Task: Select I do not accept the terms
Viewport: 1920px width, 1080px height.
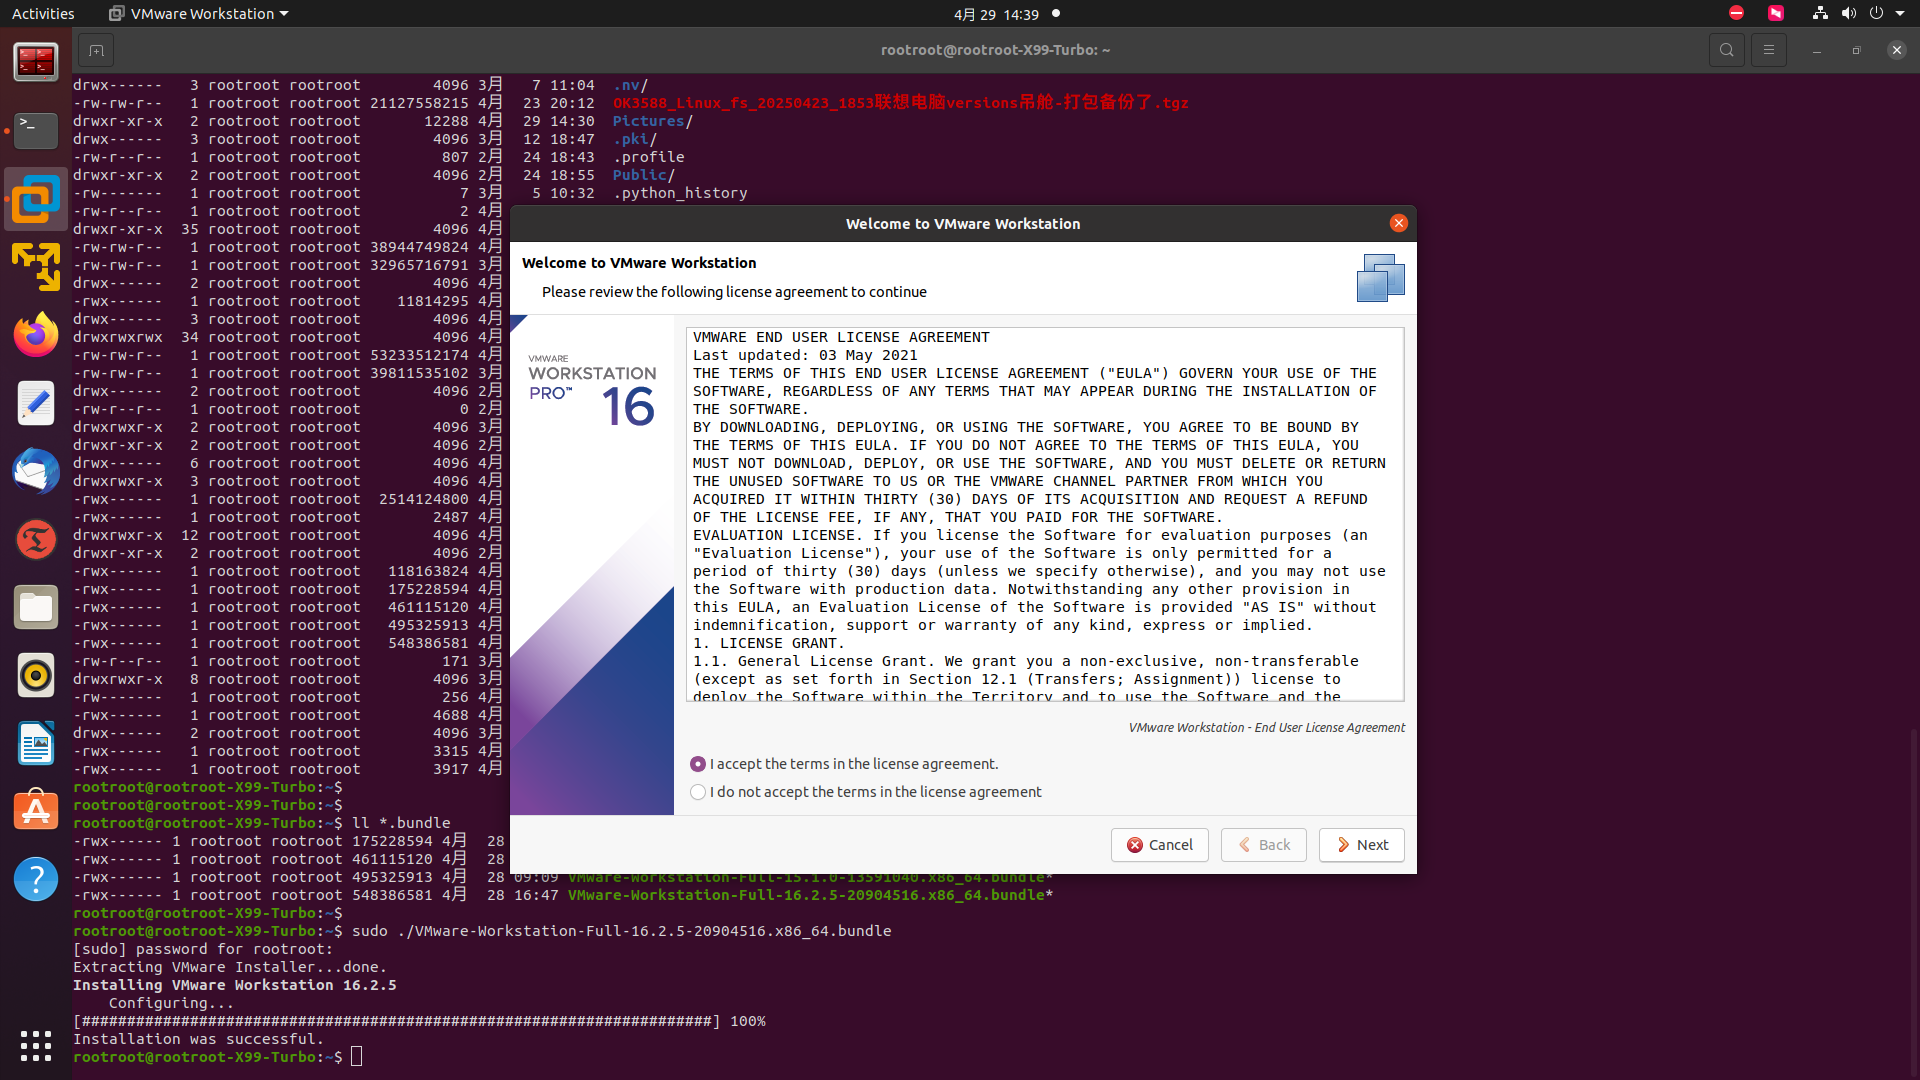Action: 698,792
